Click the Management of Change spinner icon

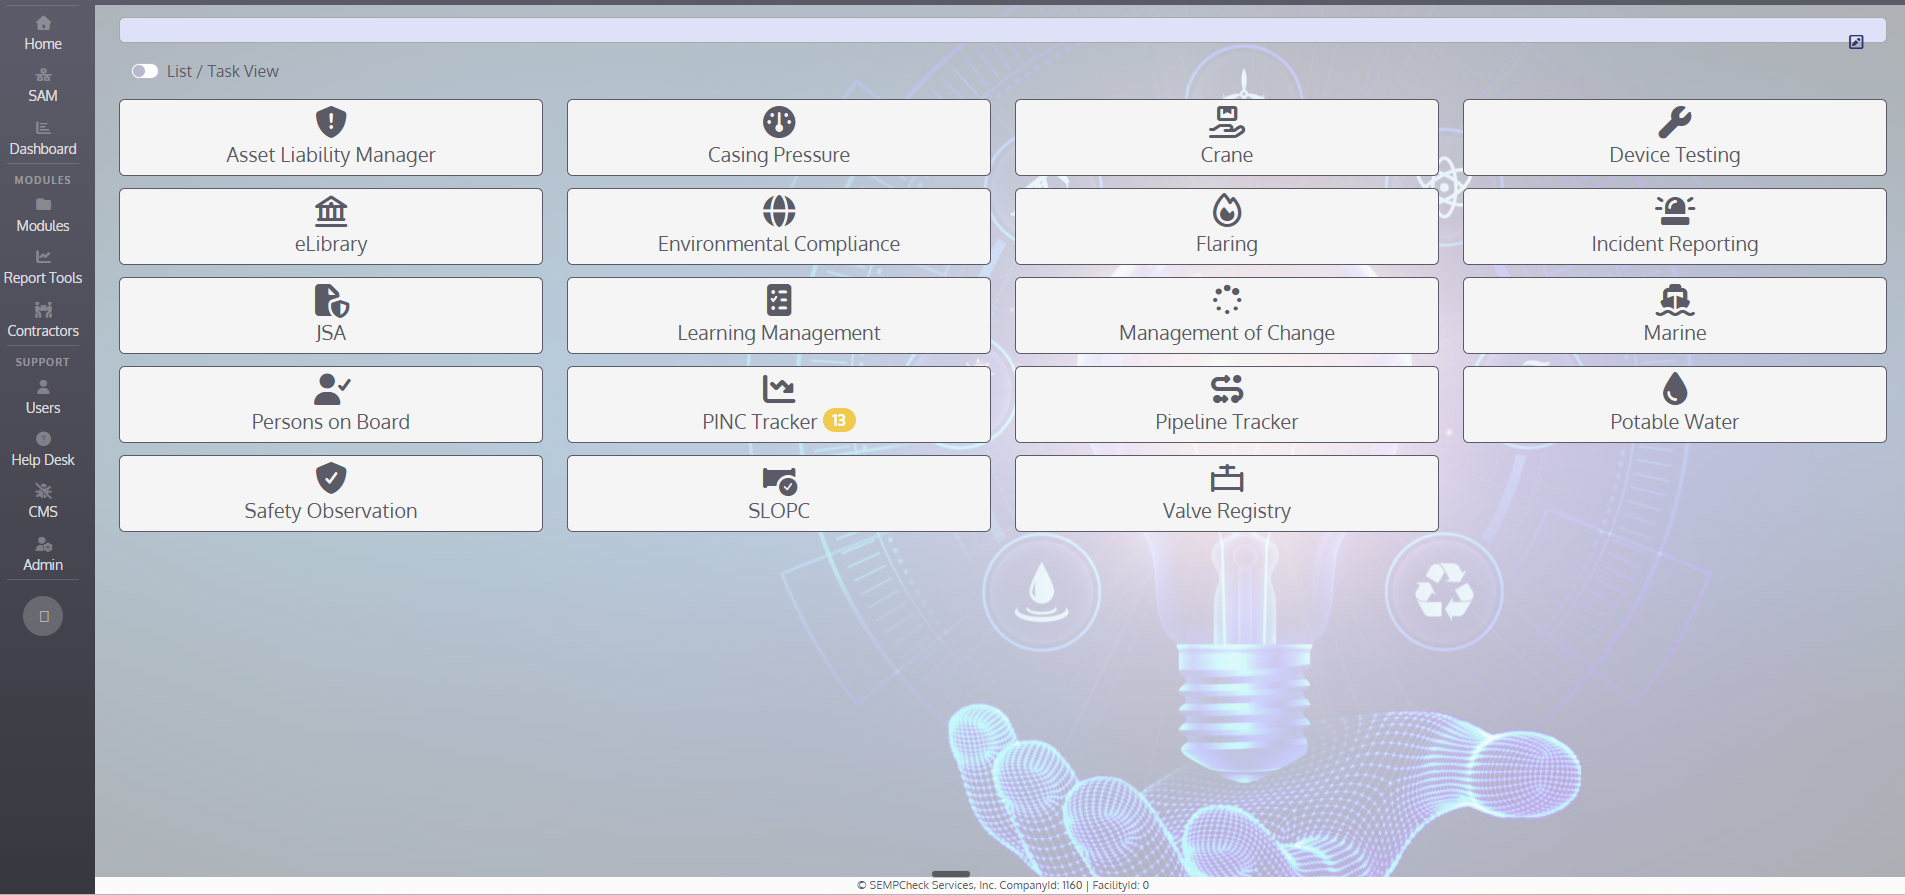(x=1227, y=300)
